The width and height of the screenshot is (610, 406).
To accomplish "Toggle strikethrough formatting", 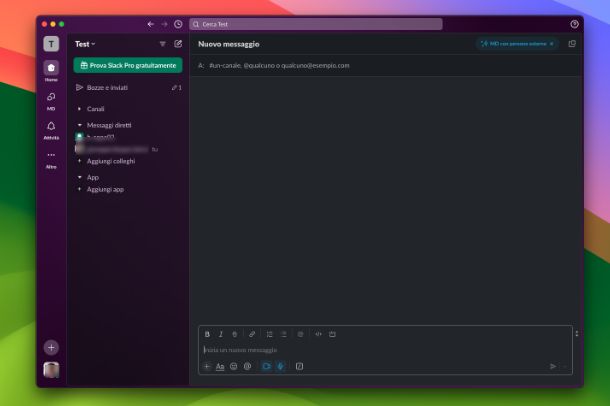I will pos(235,334).
